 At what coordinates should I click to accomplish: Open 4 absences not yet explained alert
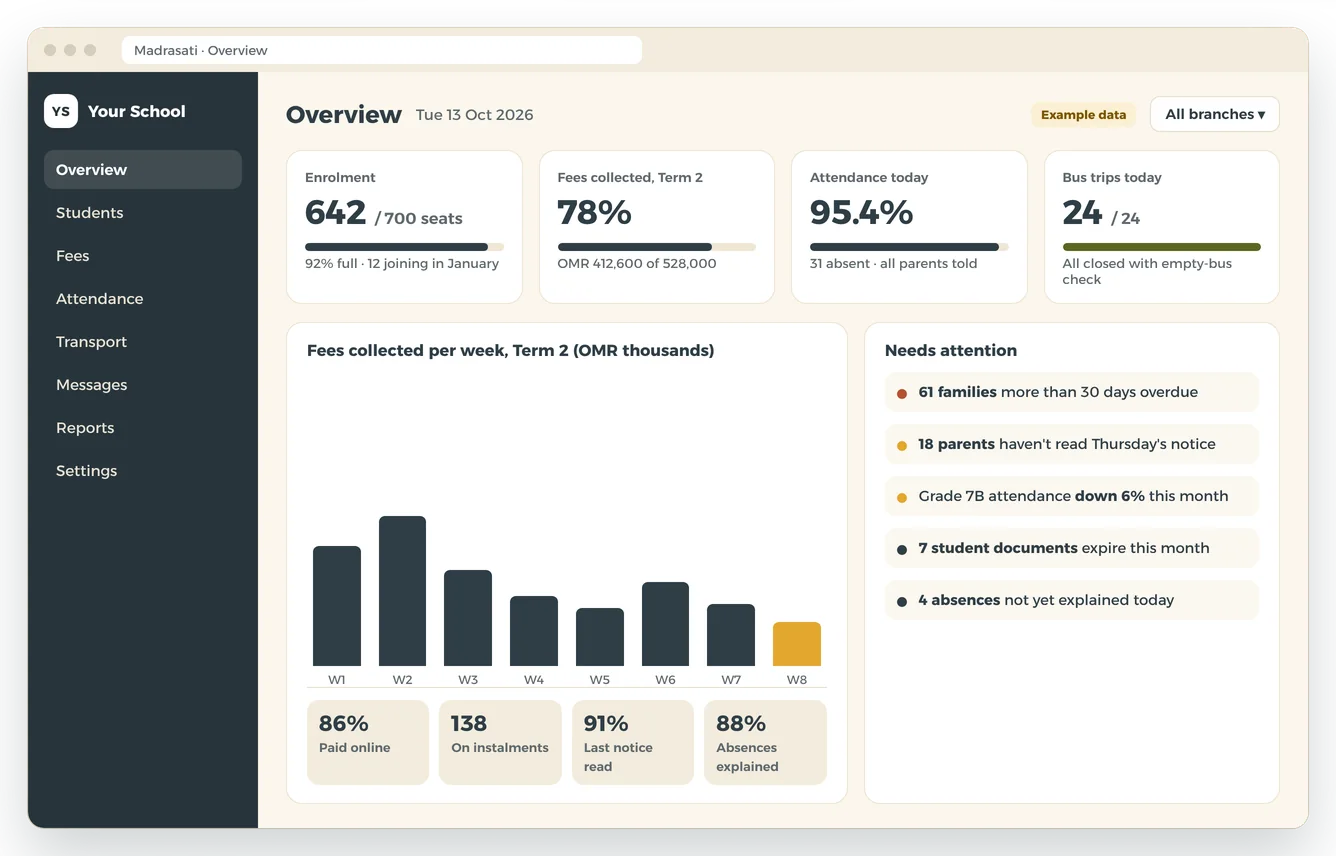click(1071, 600)
